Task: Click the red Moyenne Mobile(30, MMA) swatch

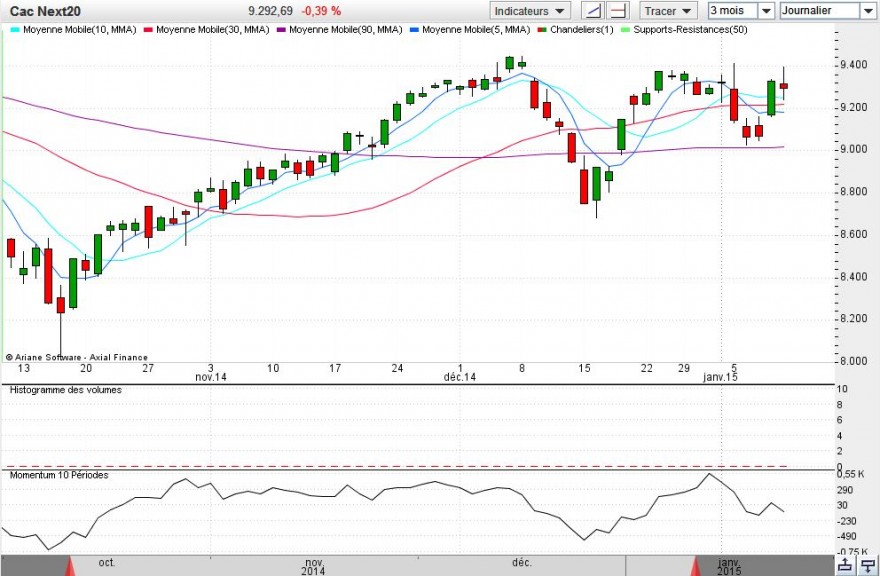Action: click(x=148, y=30)
